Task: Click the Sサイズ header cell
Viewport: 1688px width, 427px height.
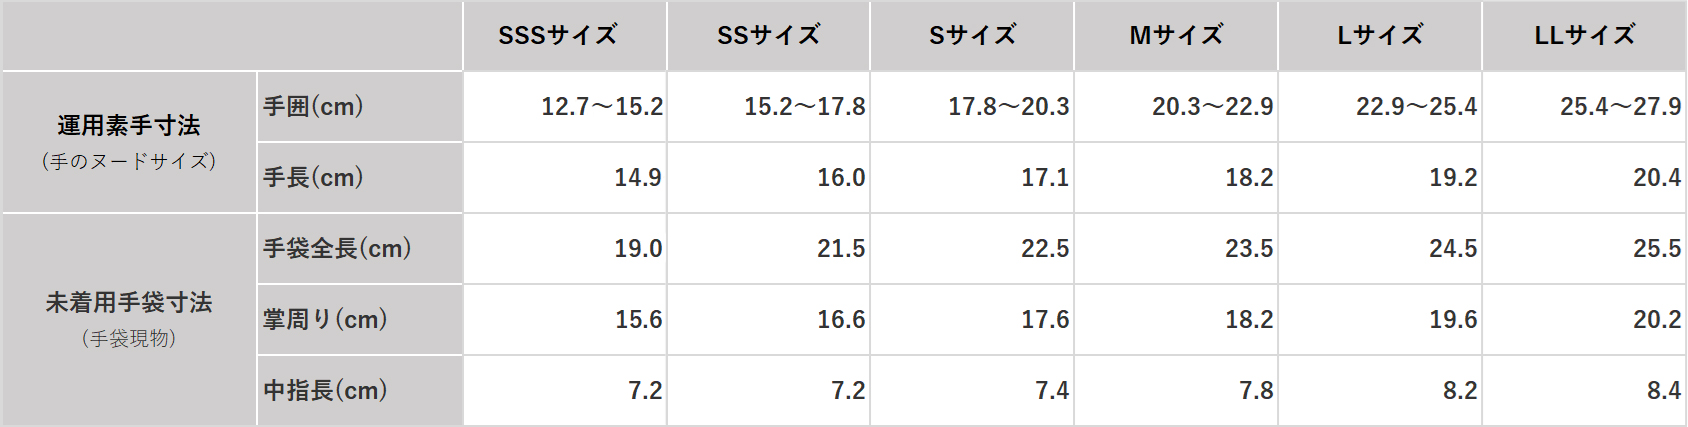Action: 972,36
